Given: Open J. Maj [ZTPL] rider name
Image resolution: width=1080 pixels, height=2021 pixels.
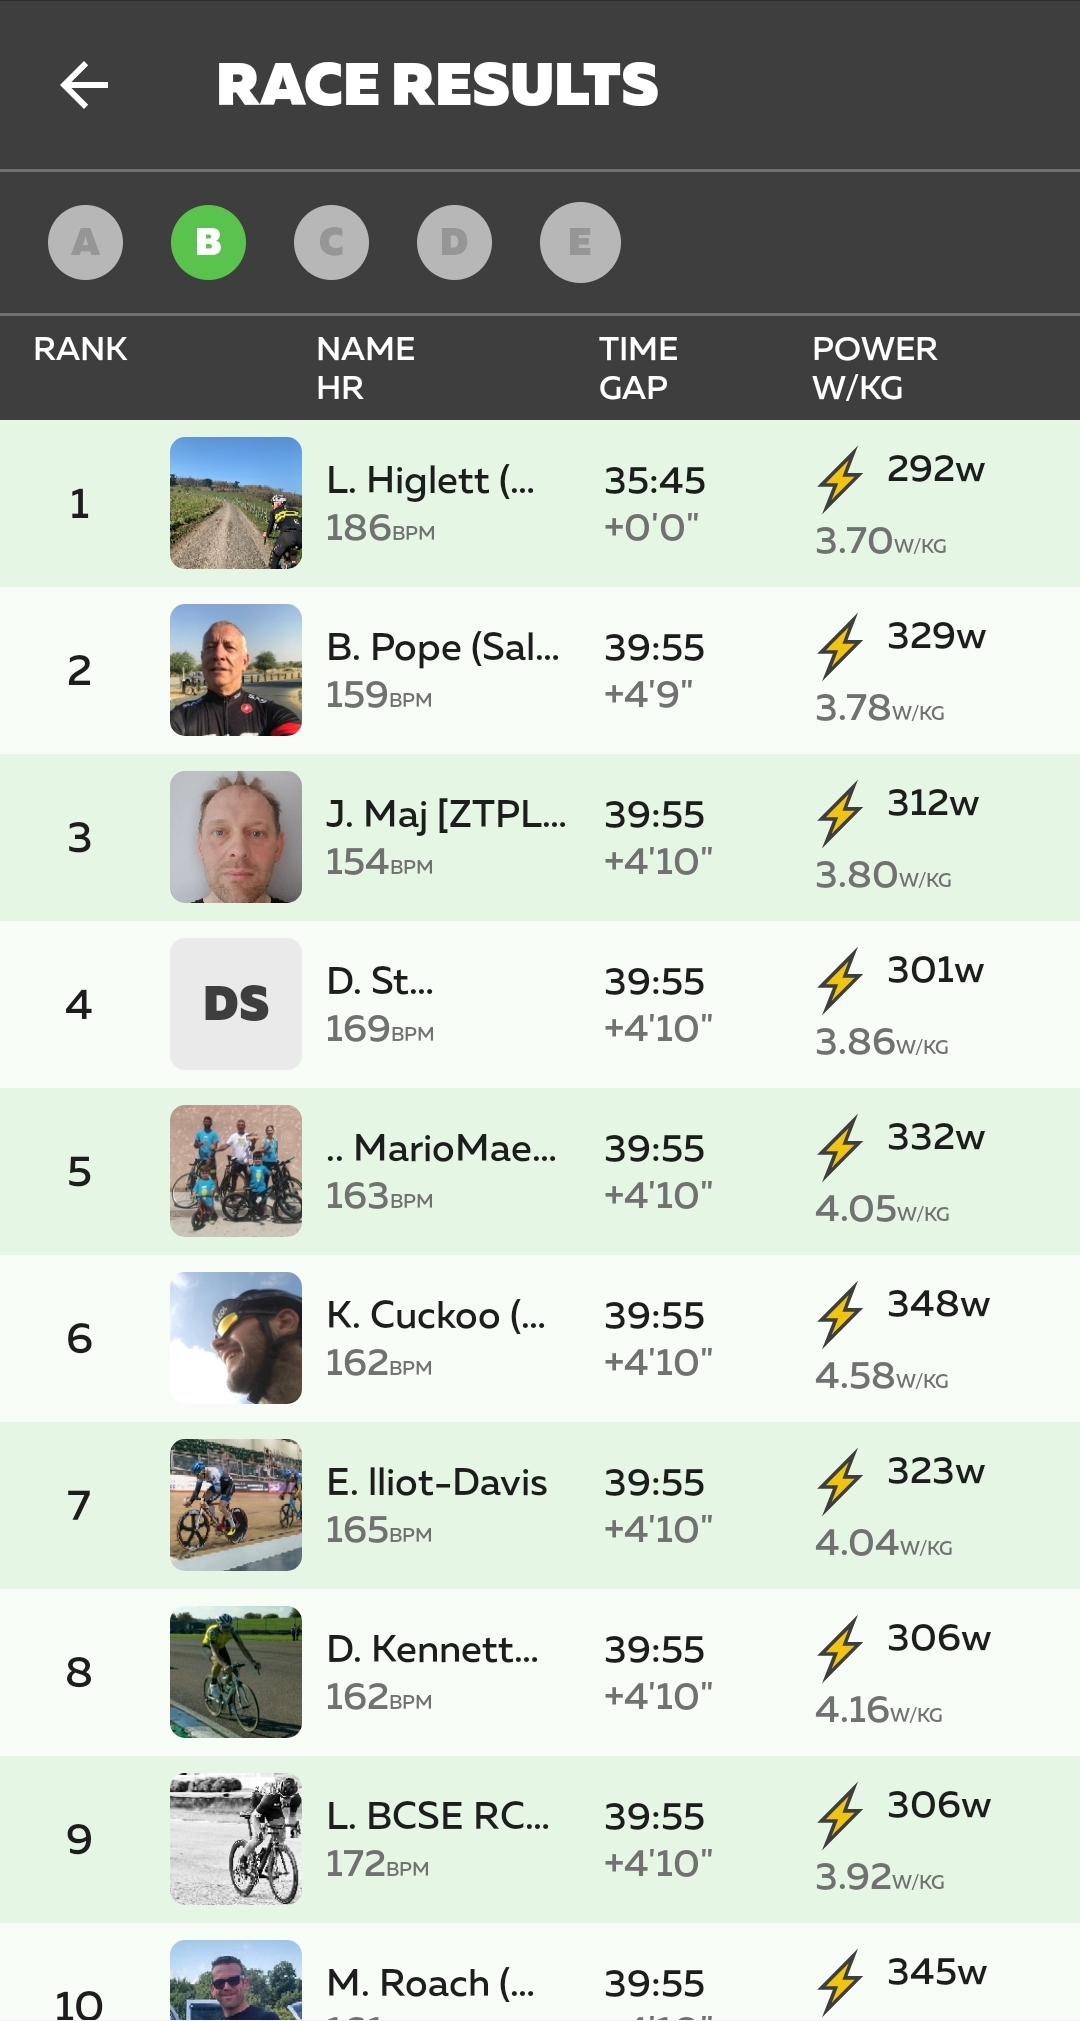Looking at the screenshot, I should click(x=446, y=815).
